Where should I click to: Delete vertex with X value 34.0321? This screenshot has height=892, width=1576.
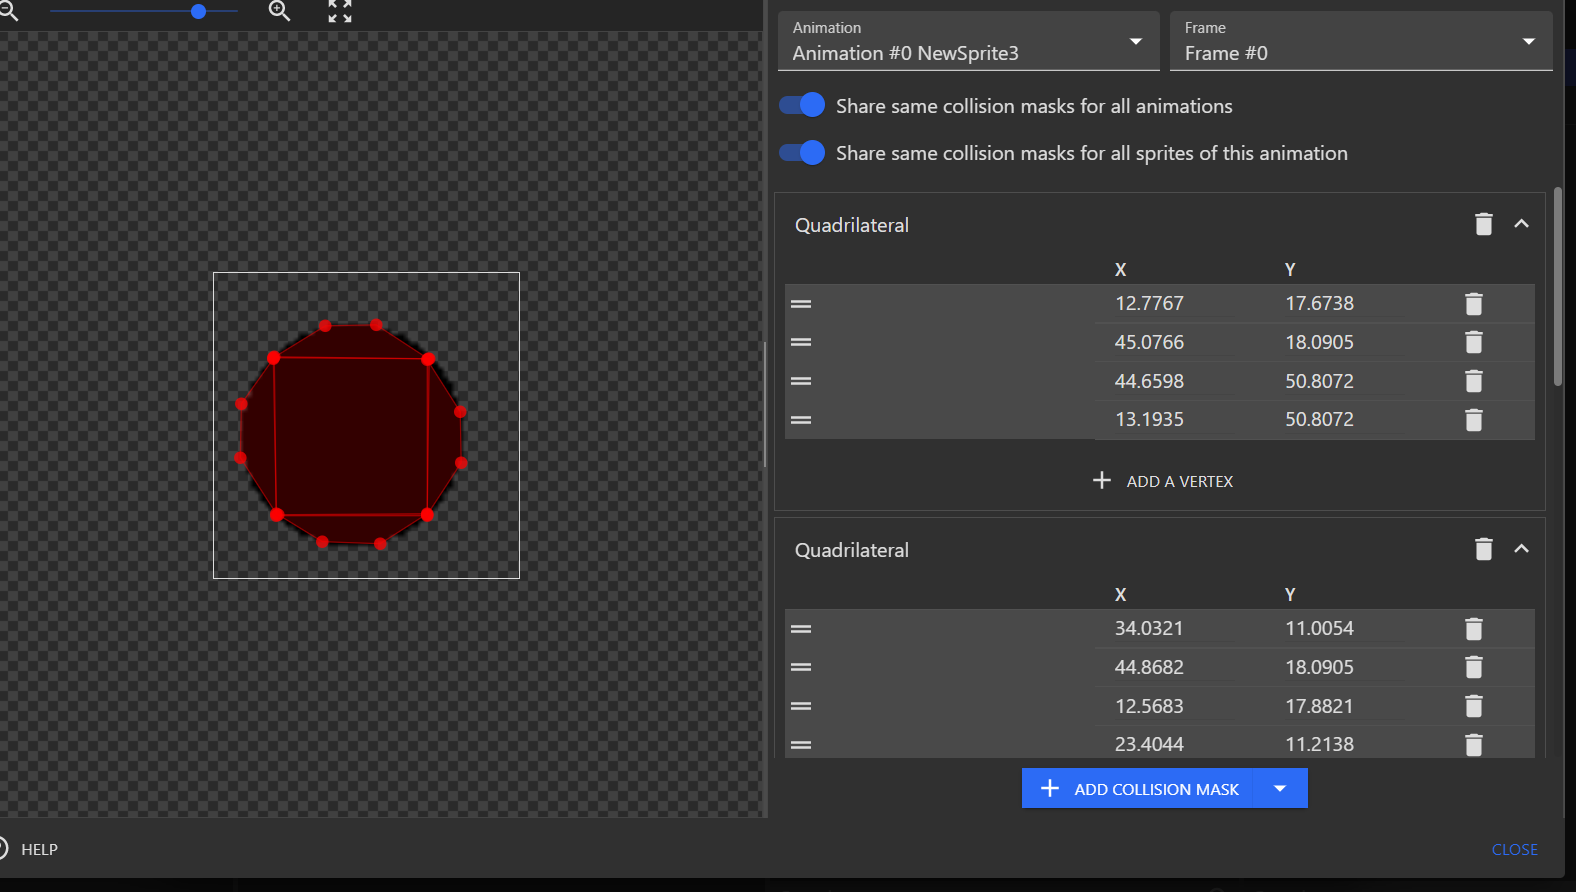coord(1473,629)
